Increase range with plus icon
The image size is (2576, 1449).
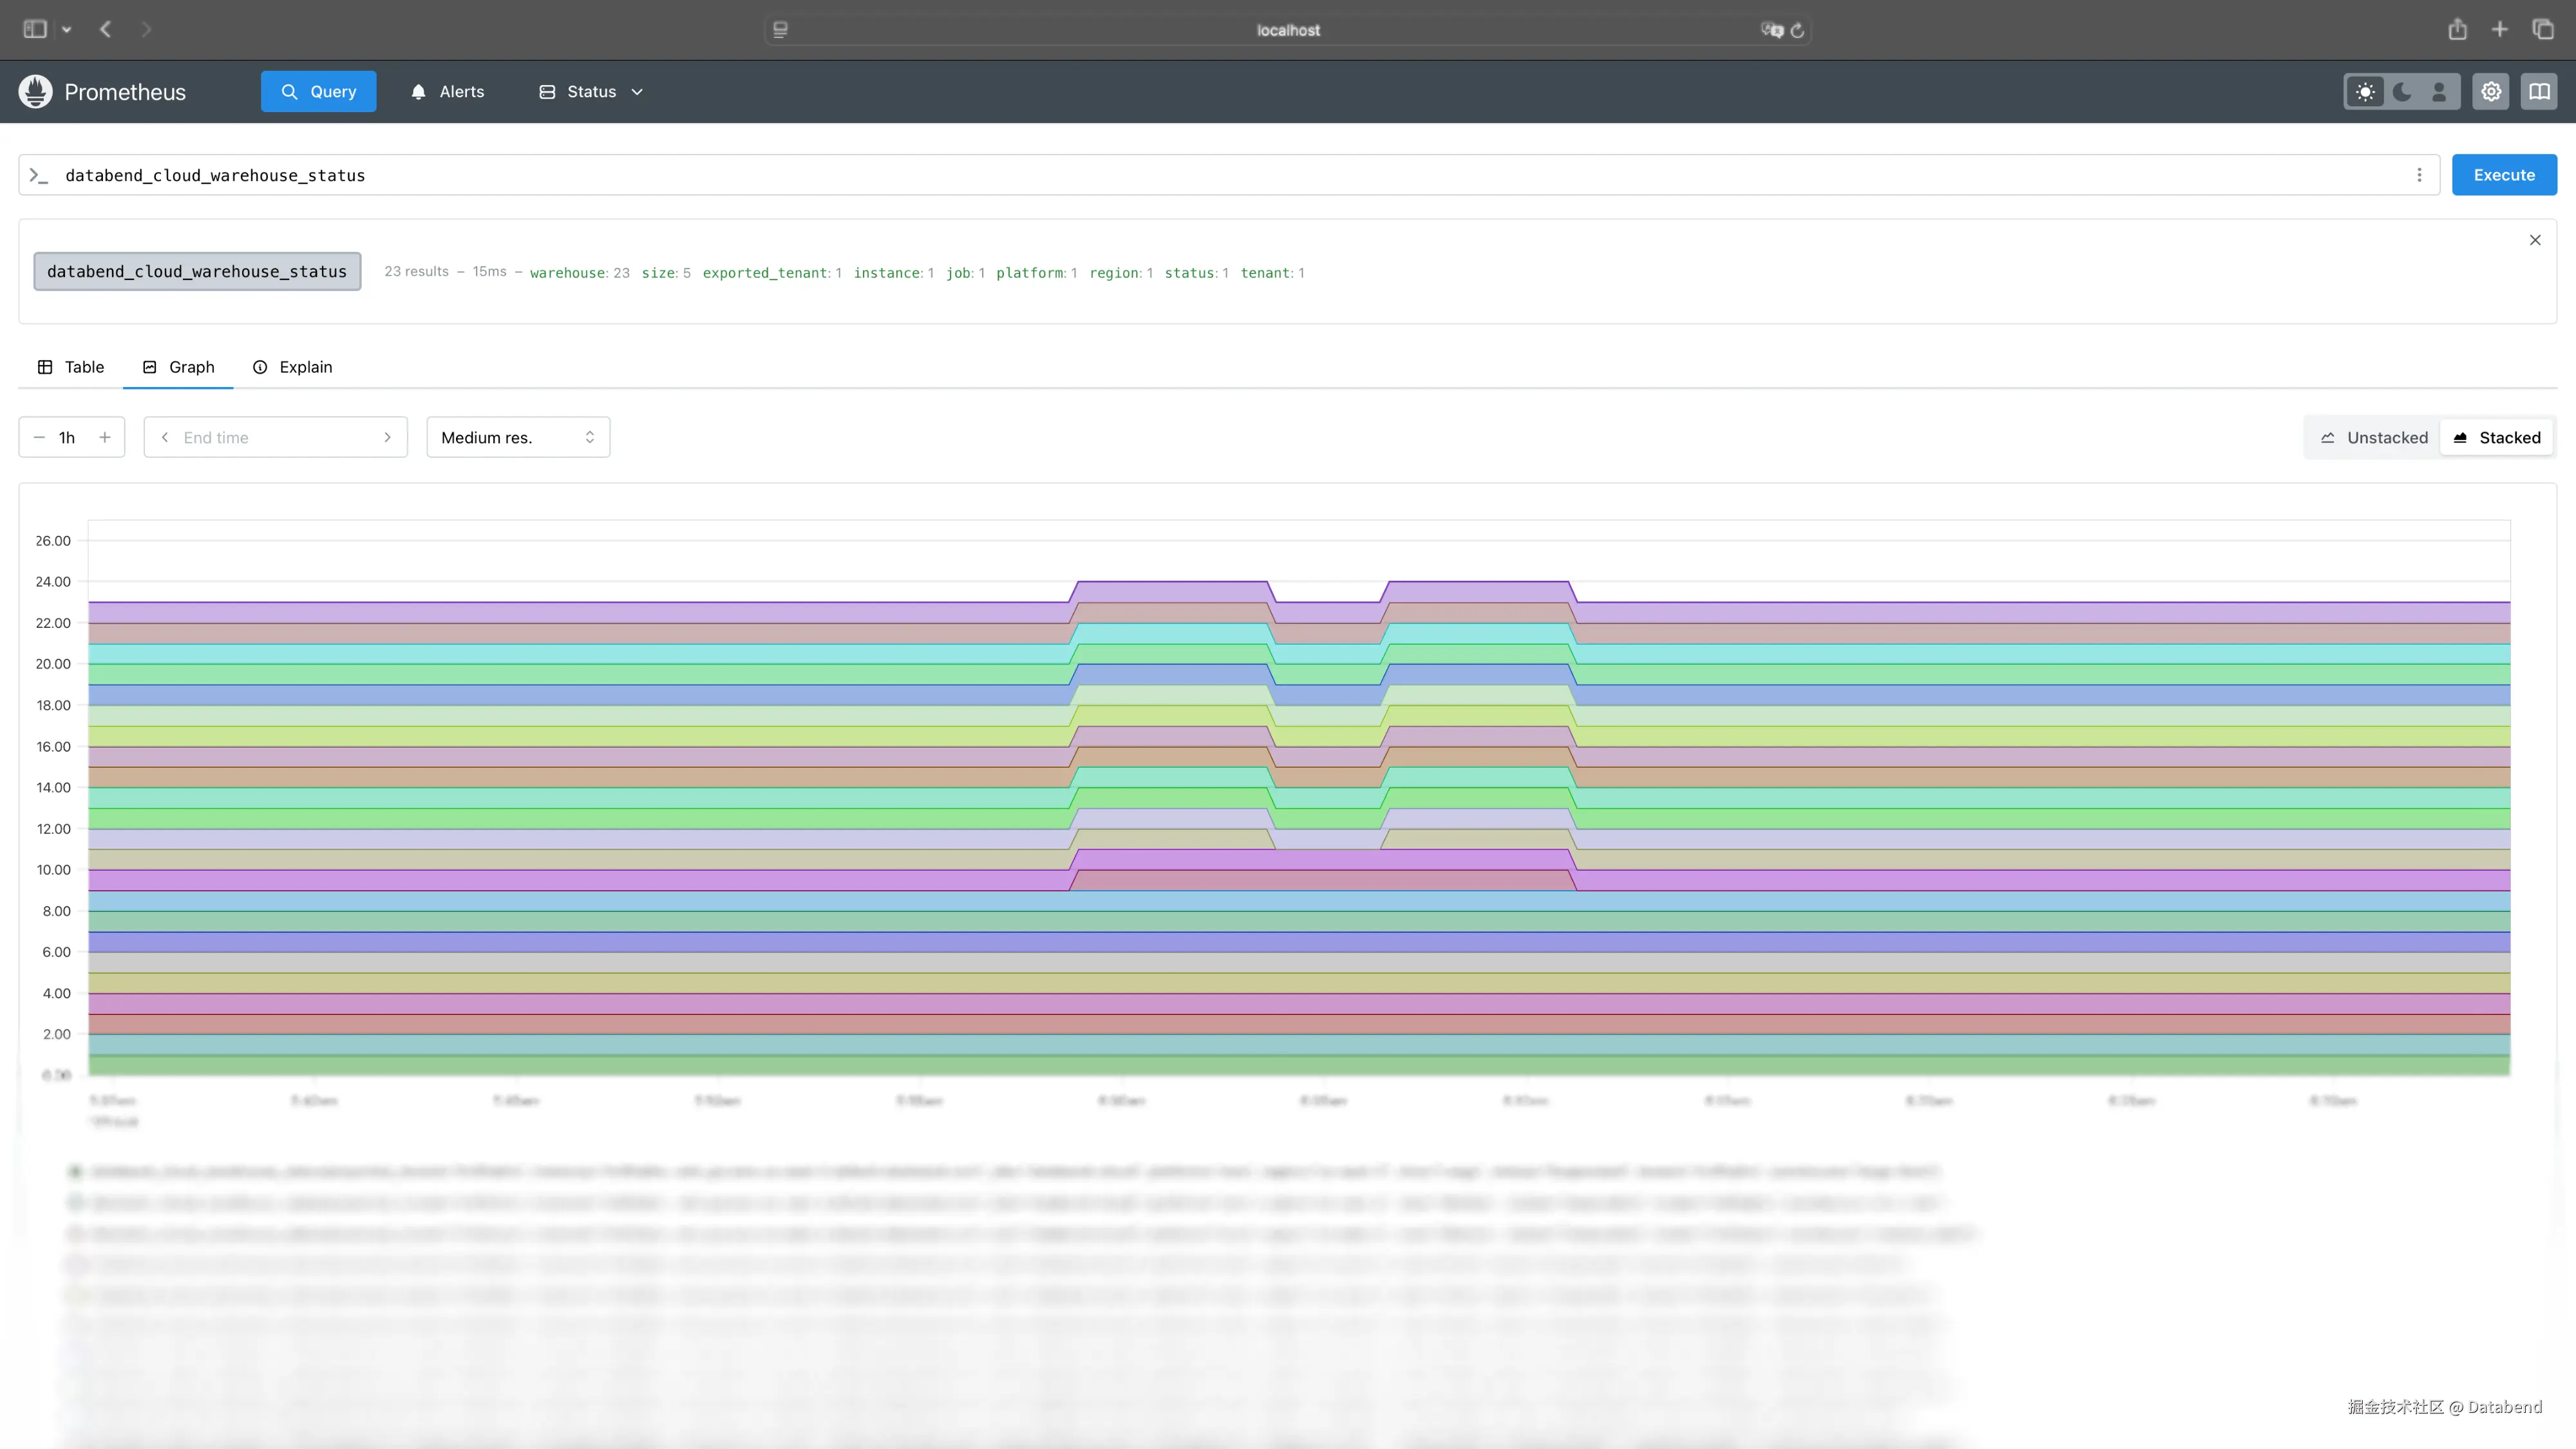104,437
